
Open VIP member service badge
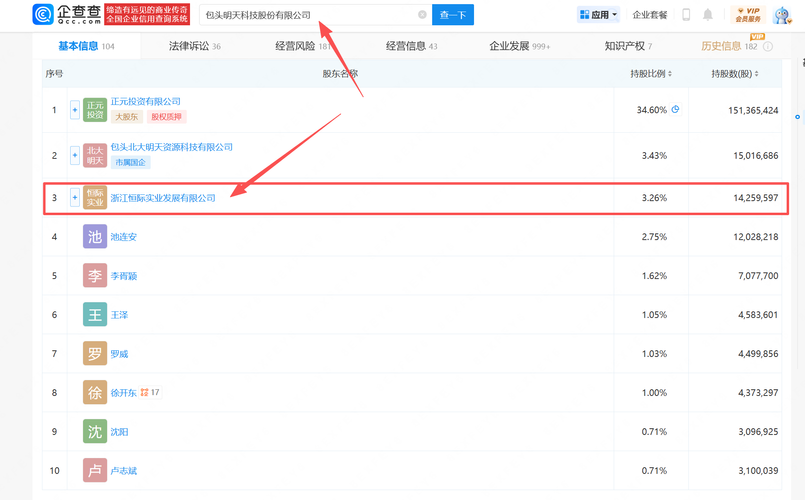[748, 14]
